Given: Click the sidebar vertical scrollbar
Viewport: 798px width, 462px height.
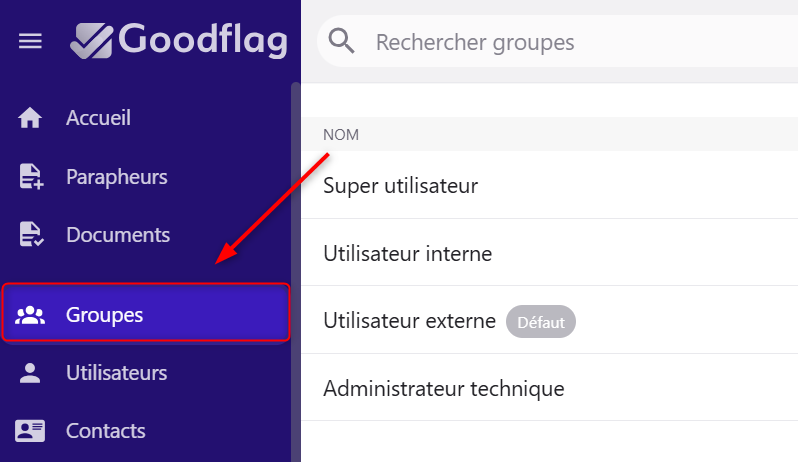Looking at the screenshot, I should coord(295,272).
